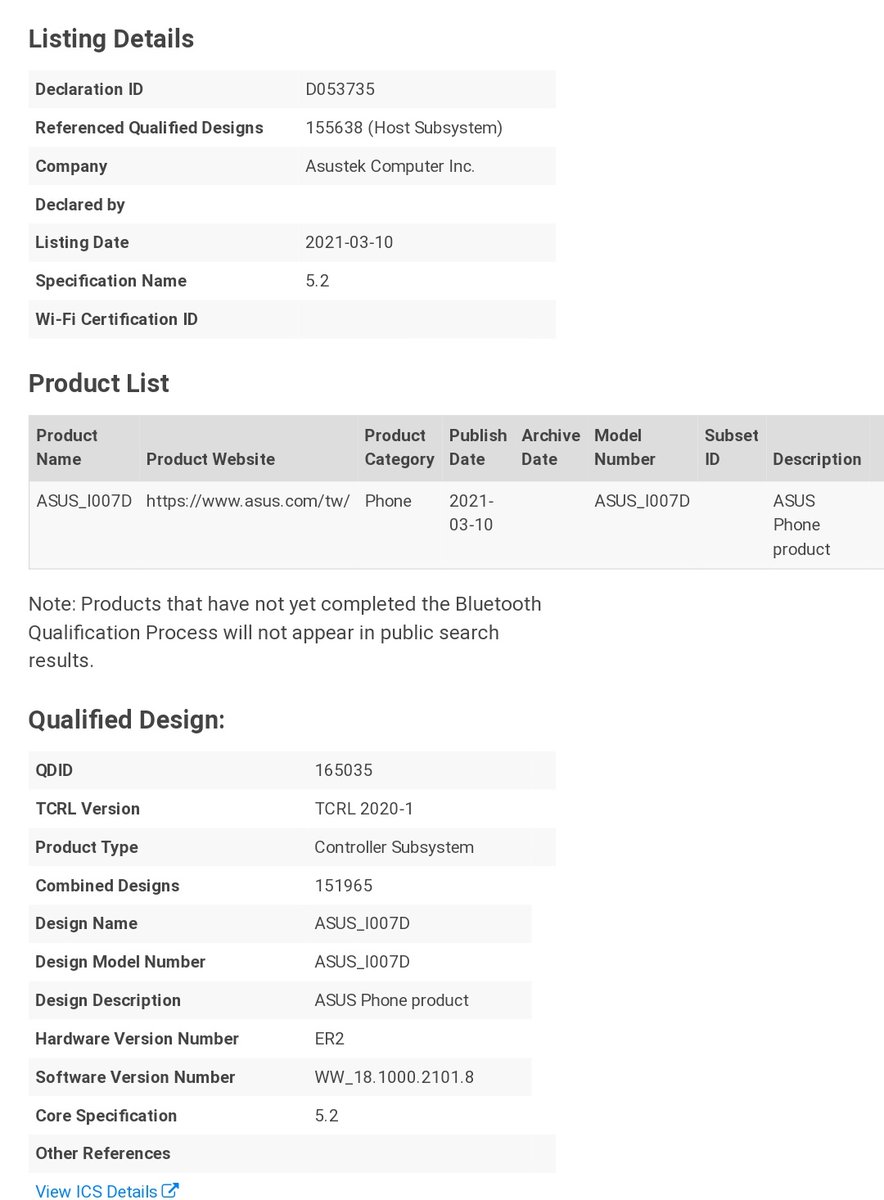Image resolution: width=884 pixels, height=1200 pixels.
Task: Click the Publish Date column header
Action: pyautogui.click(x=478, y=447)
